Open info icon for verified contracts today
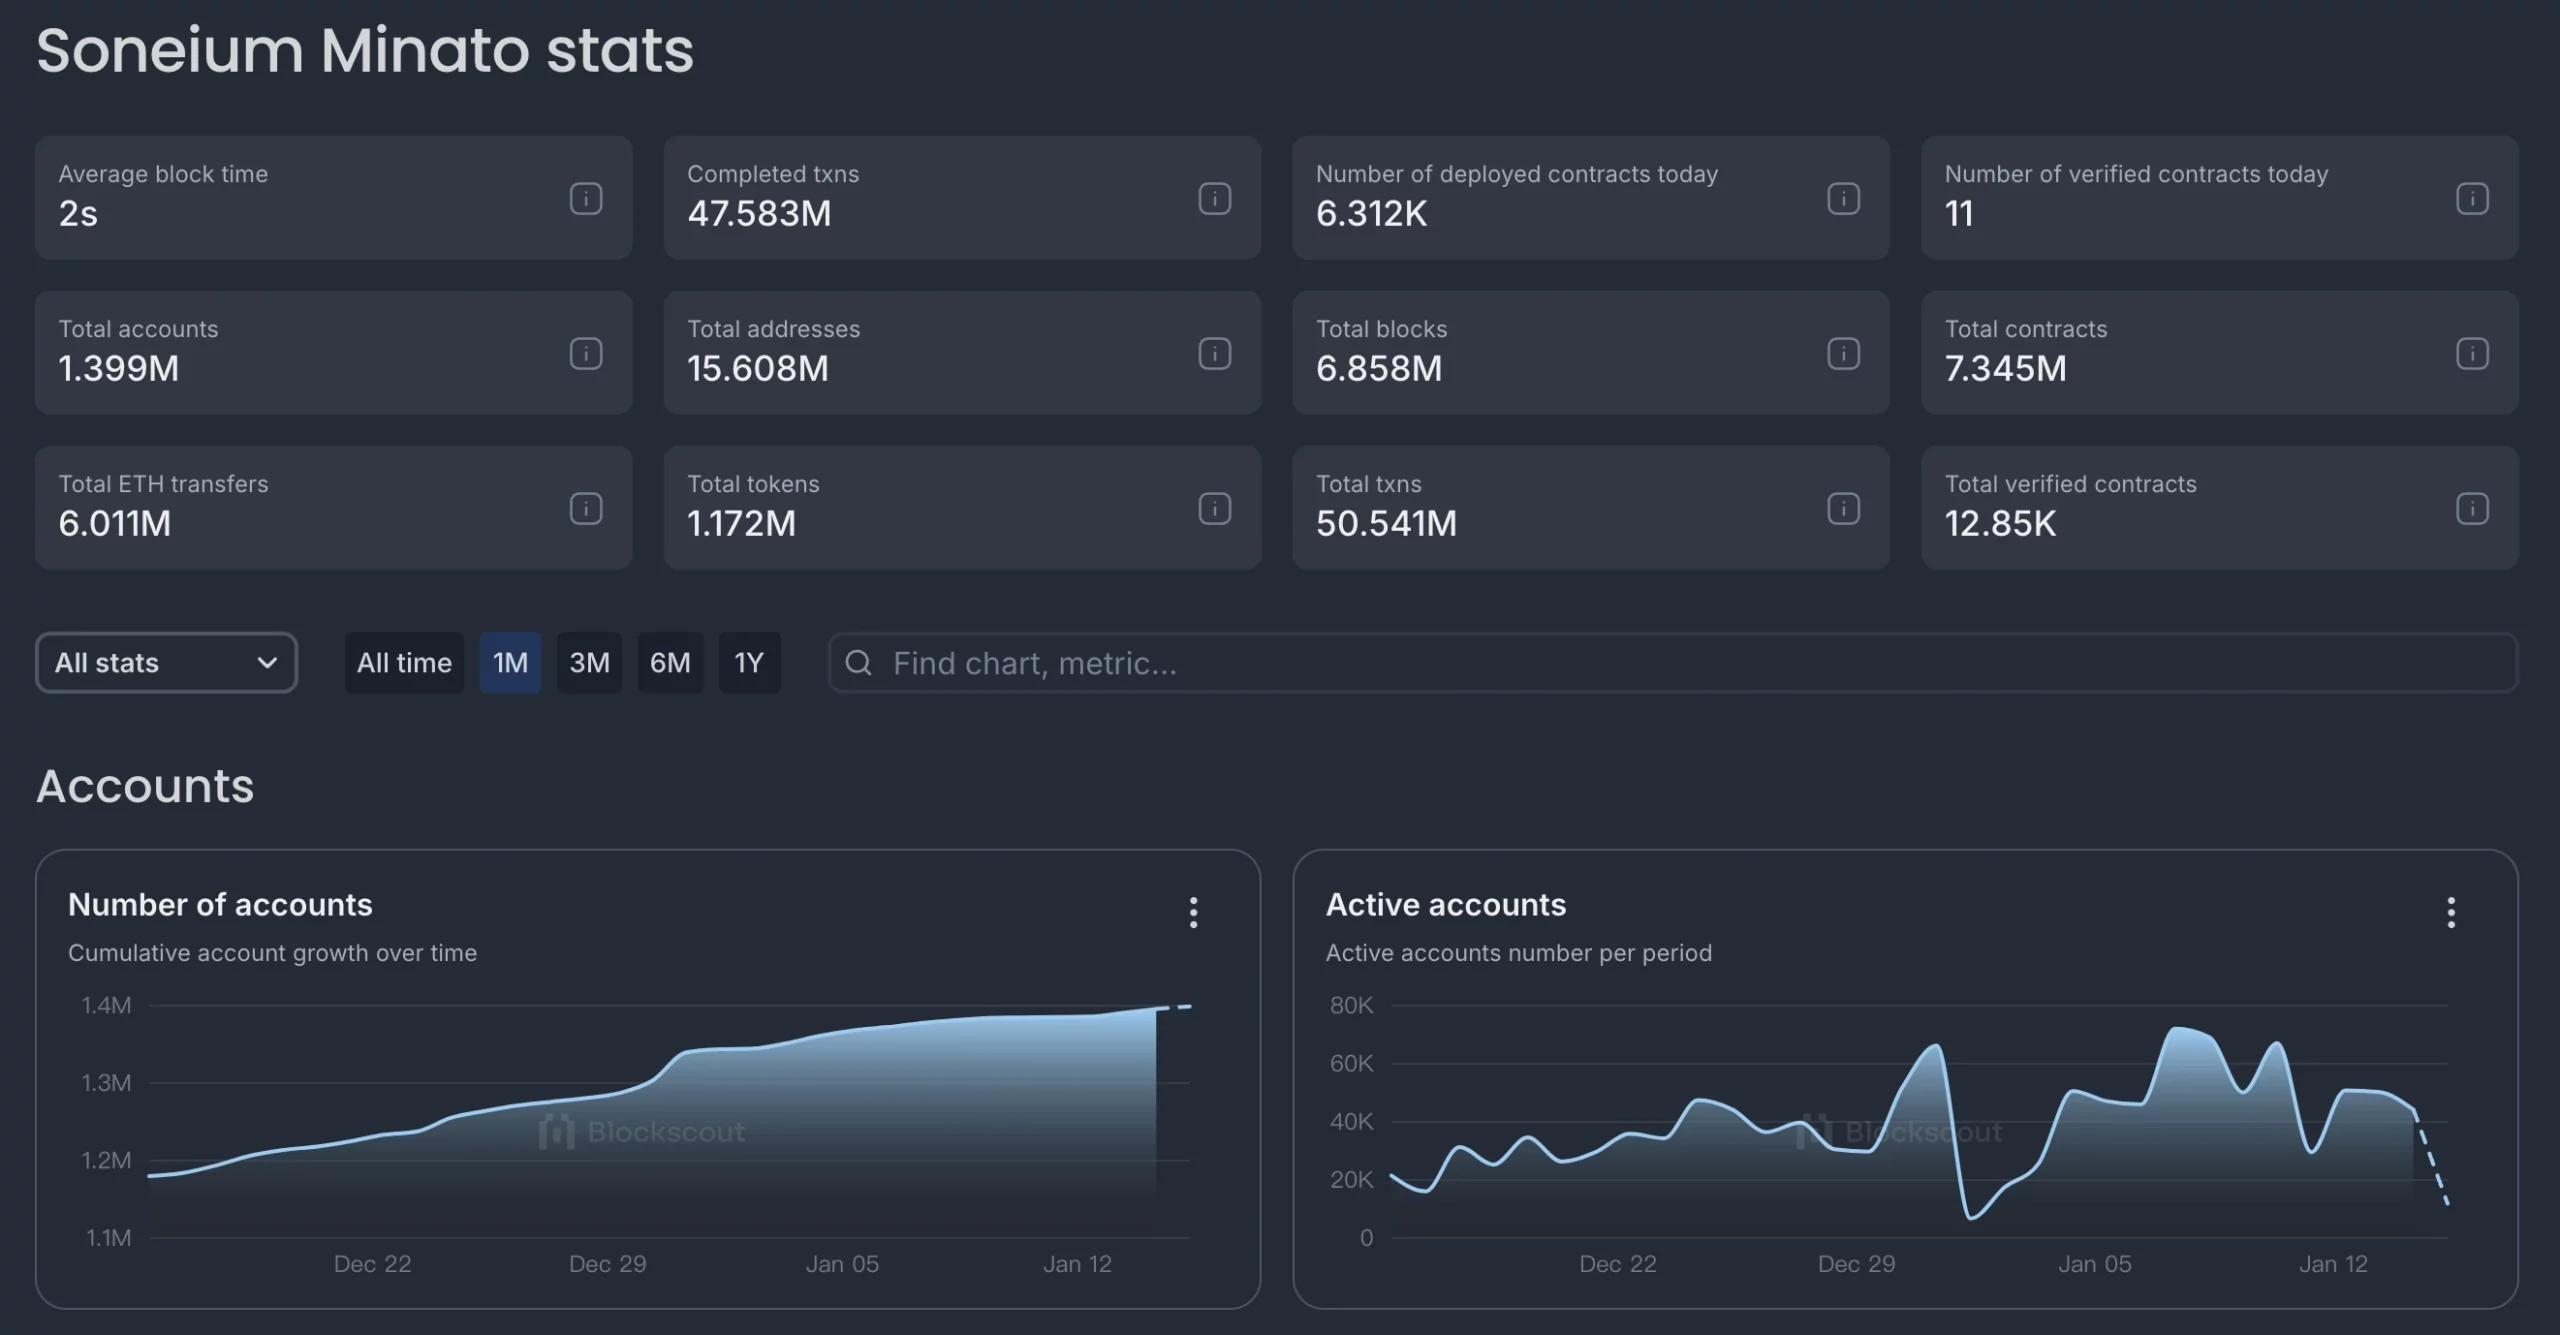 (2472, 198)
